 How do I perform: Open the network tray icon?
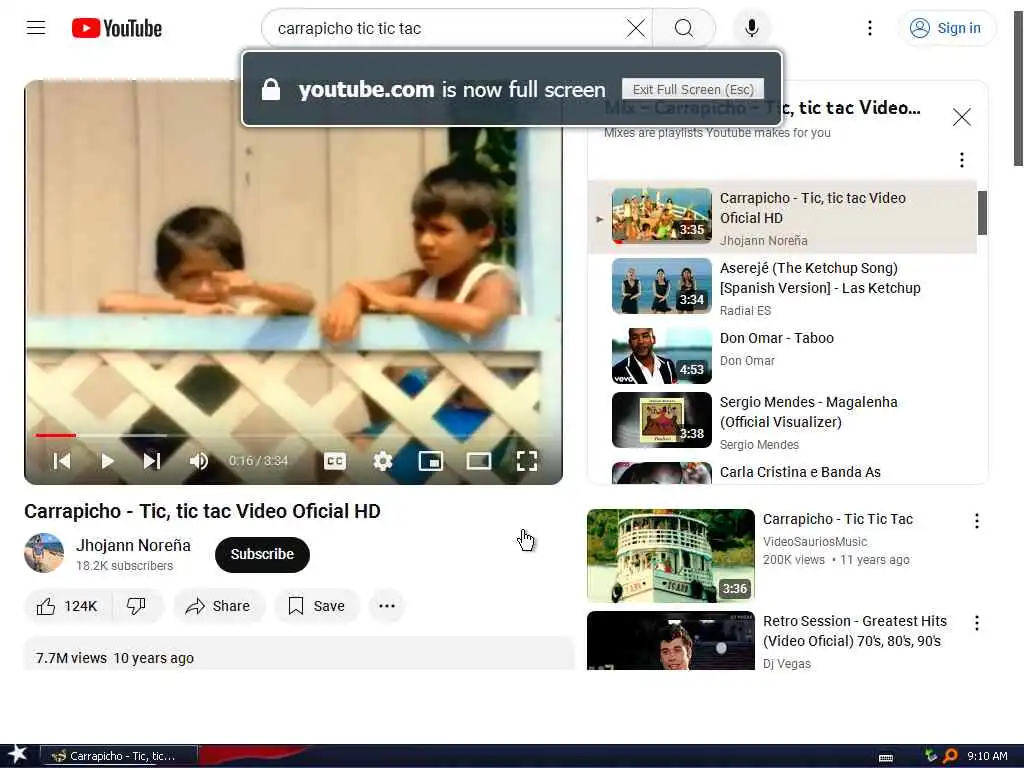(931, 756)
